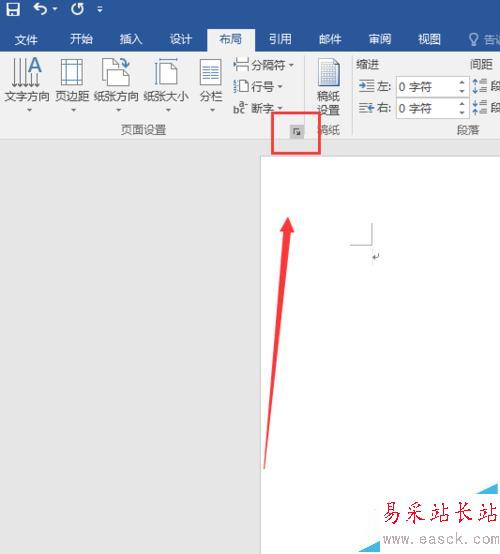Viewport: 500px width, 554px height.
Task: Expand the 分栏 dropdown arrow
Action: click(x=212, y=110)
